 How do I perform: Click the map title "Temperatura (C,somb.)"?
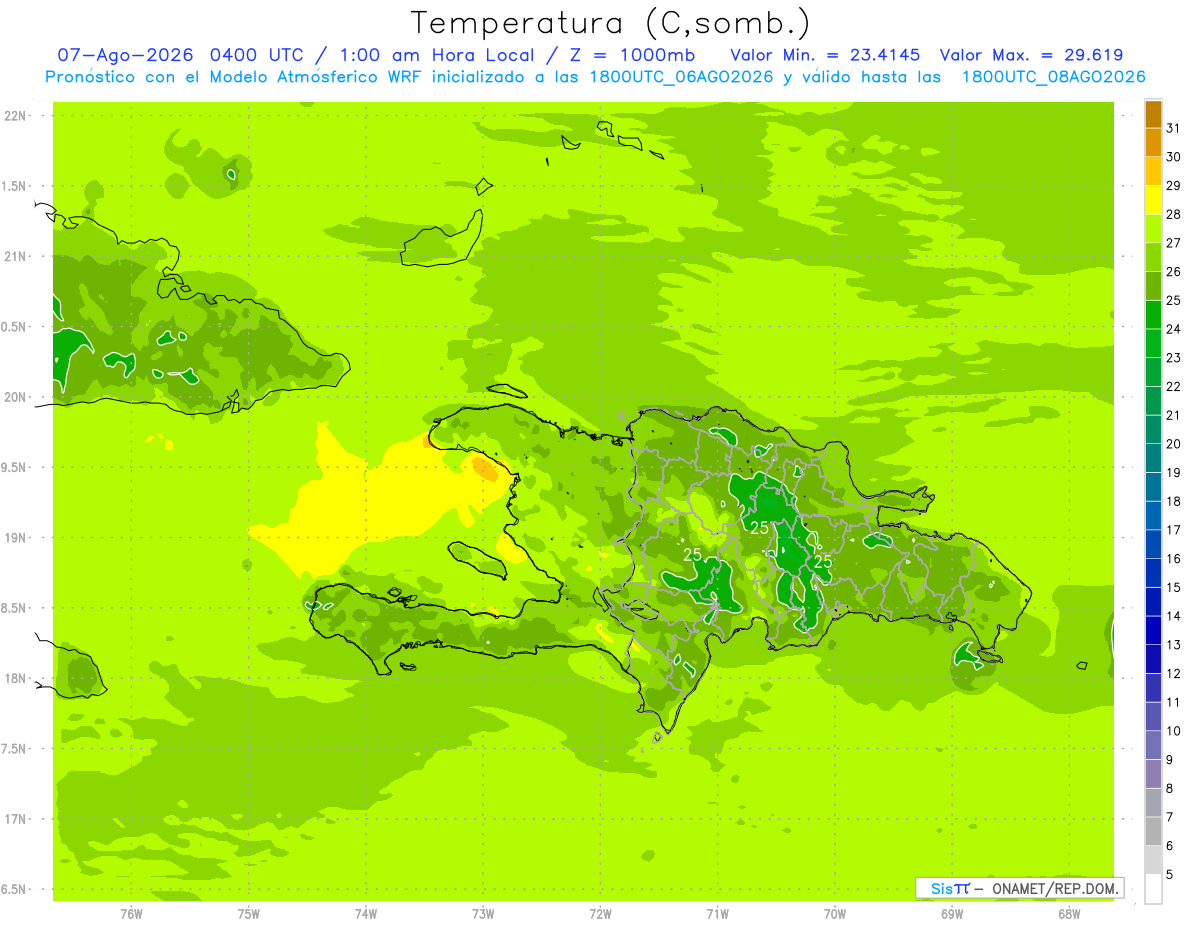[611, 22]
